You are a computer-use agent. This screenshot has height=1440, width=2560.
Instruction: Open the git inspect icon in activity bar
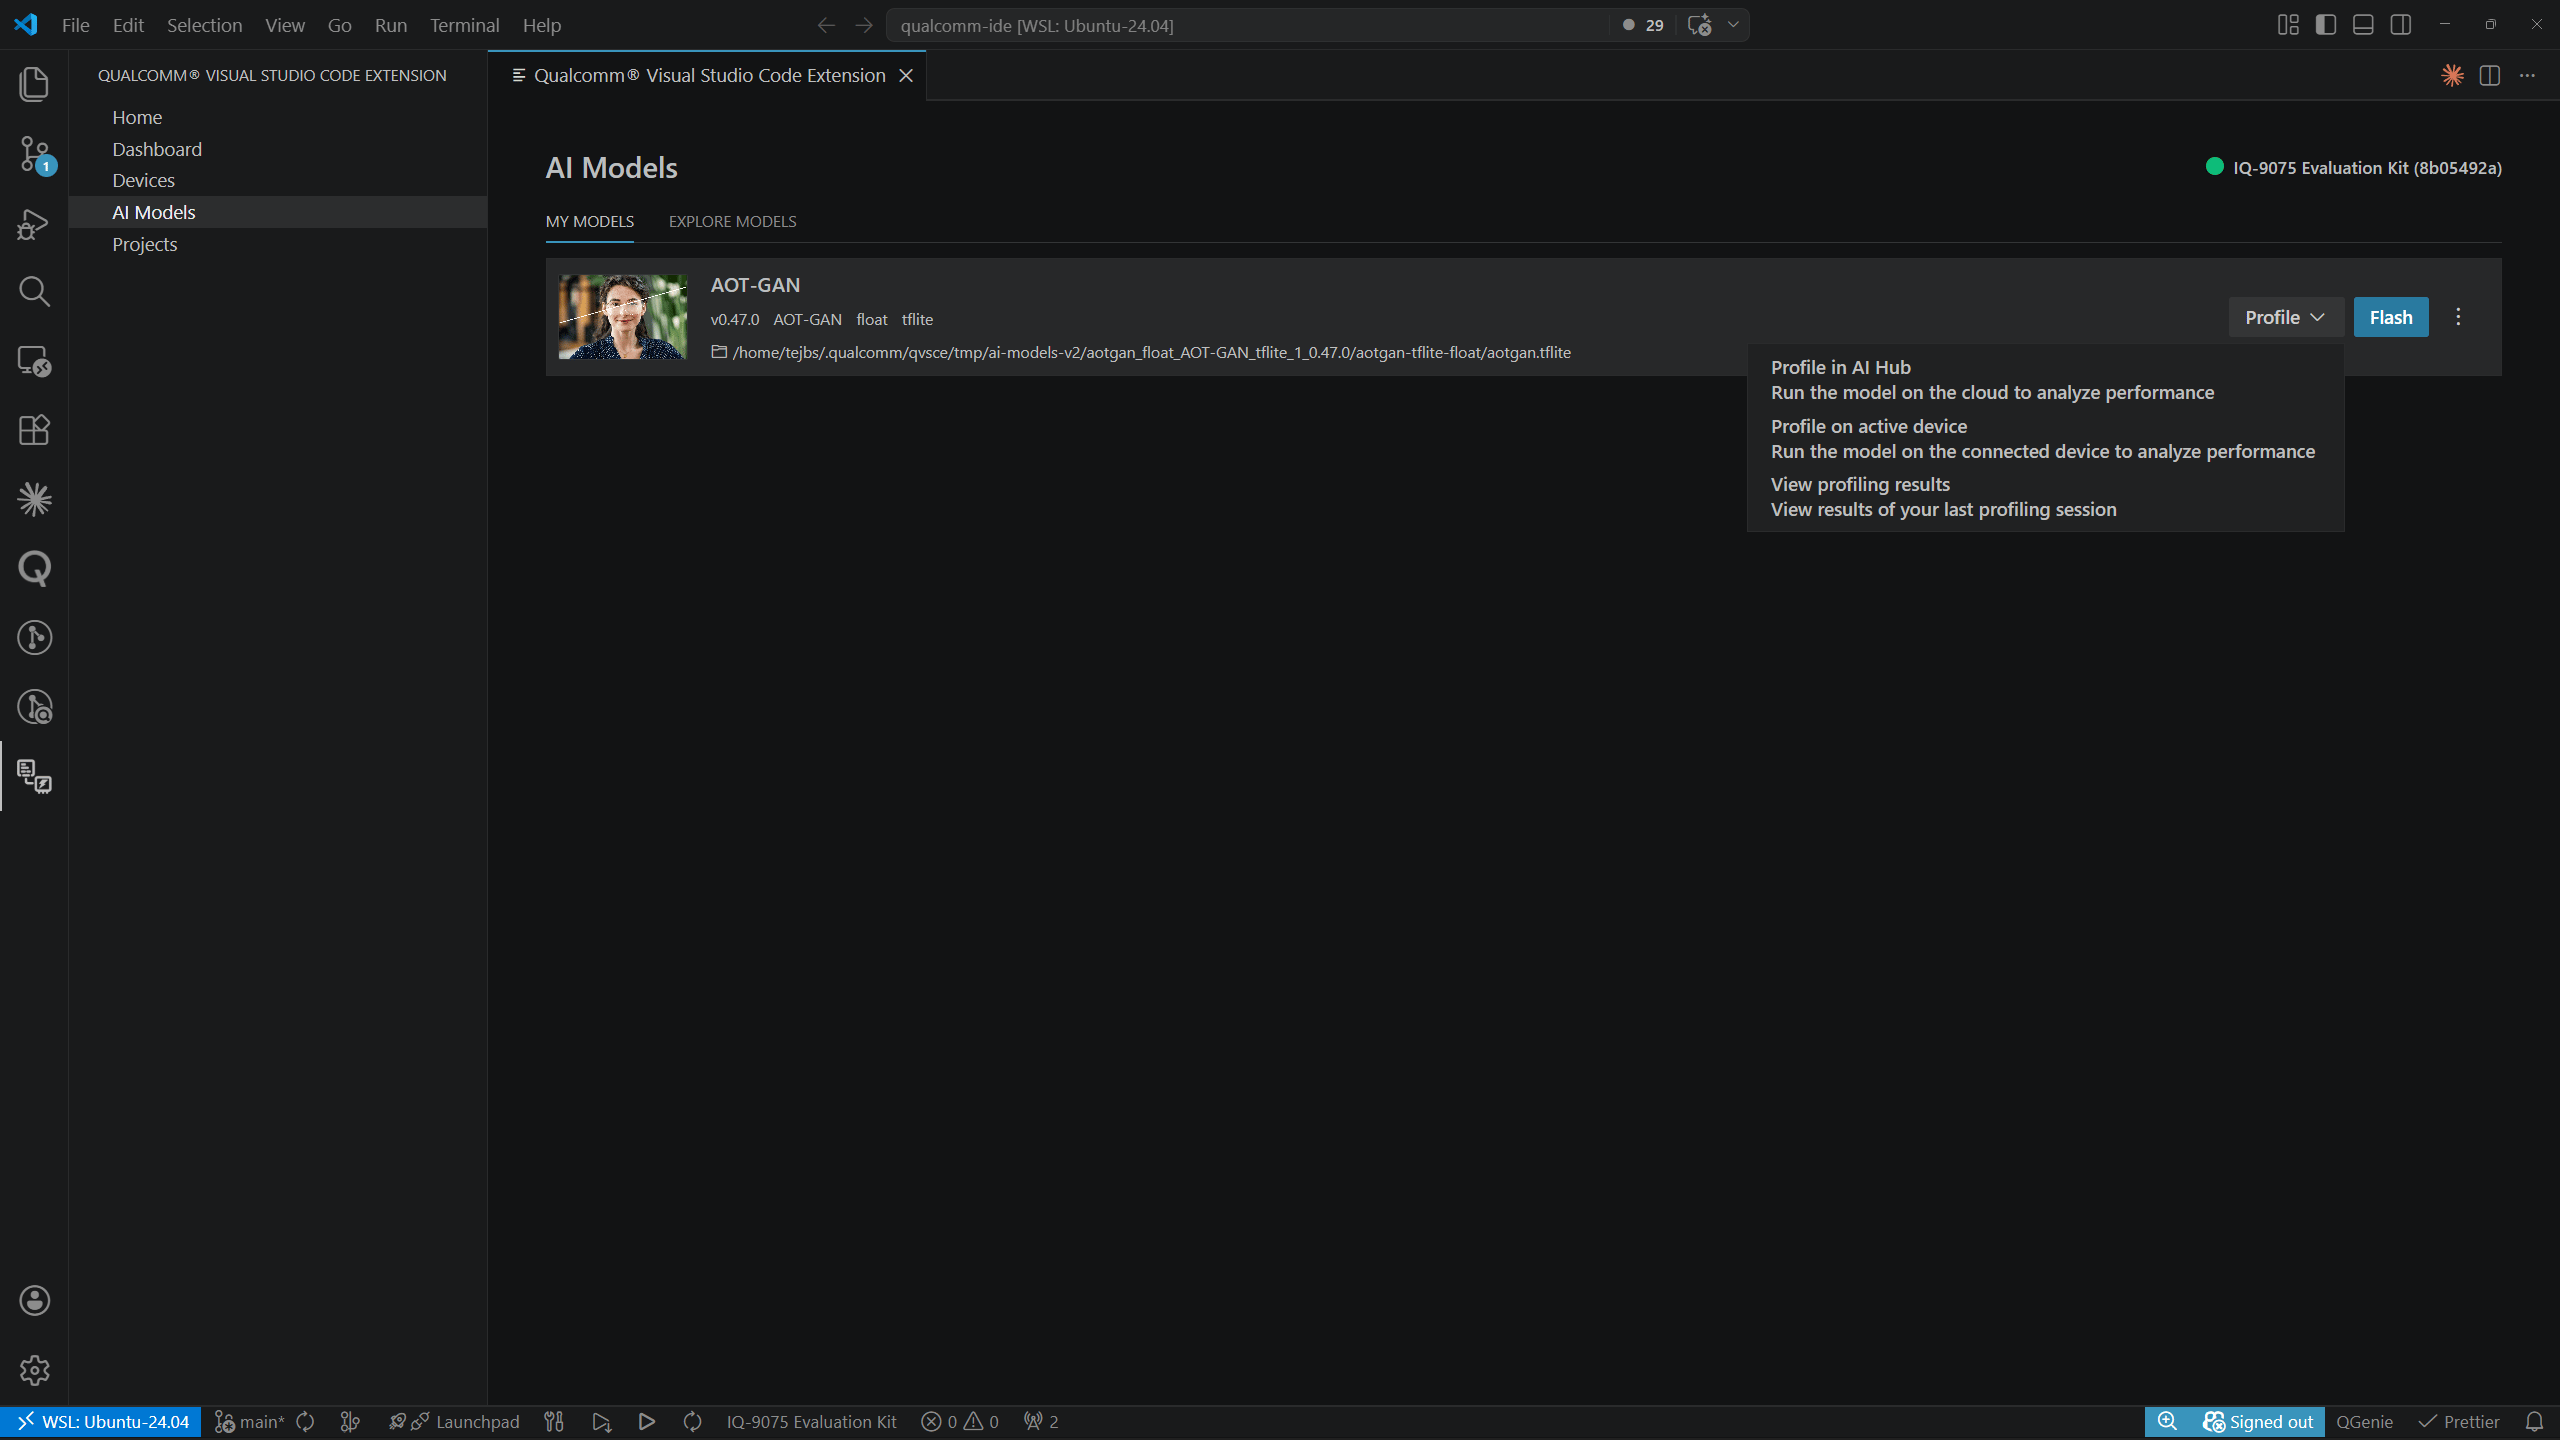click(34, 707)
